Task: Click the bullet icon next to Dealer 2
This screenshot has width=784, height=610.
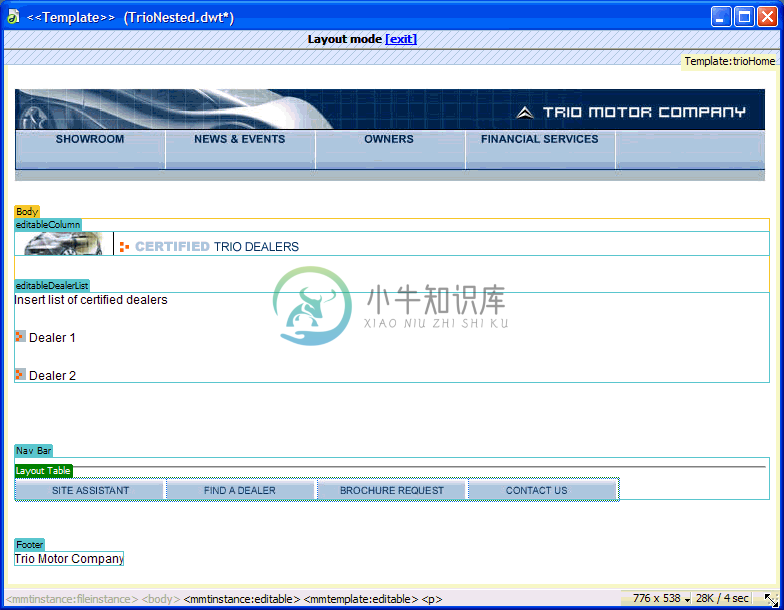Action: coord(20,374)
